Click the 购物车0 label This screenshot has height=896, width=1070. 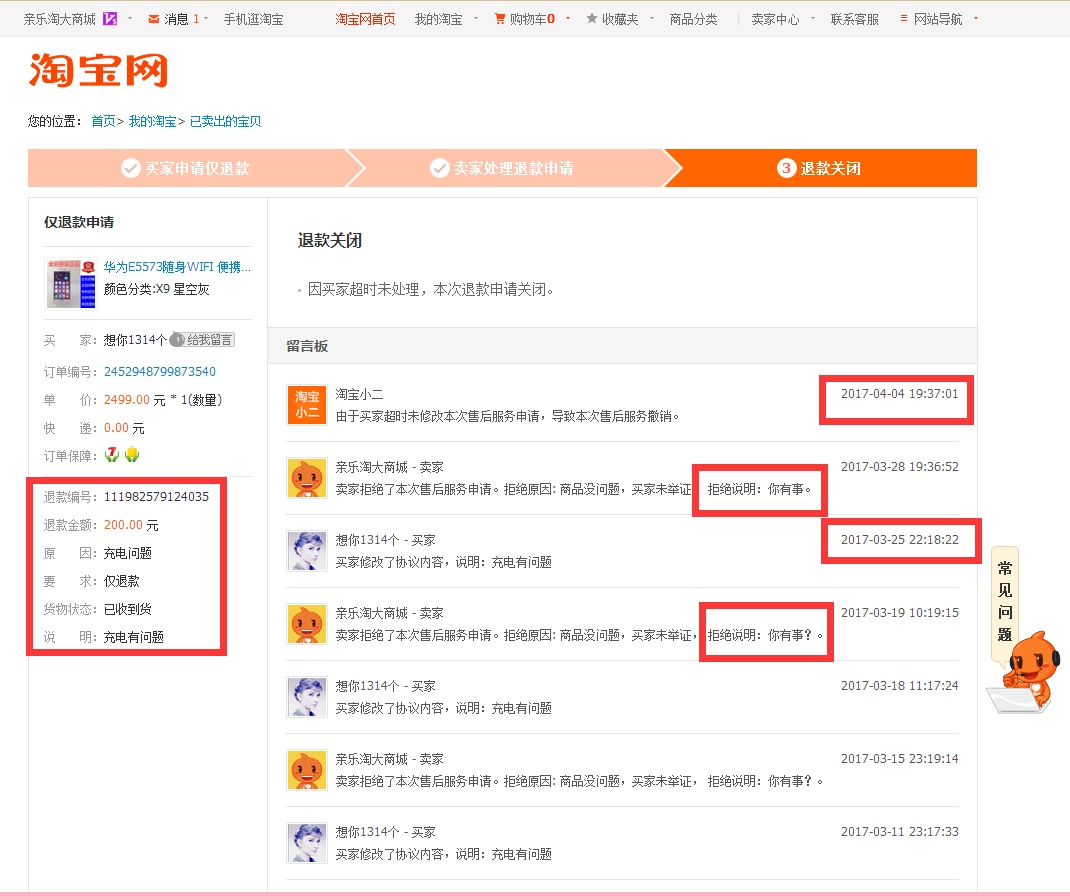point(532,19)
